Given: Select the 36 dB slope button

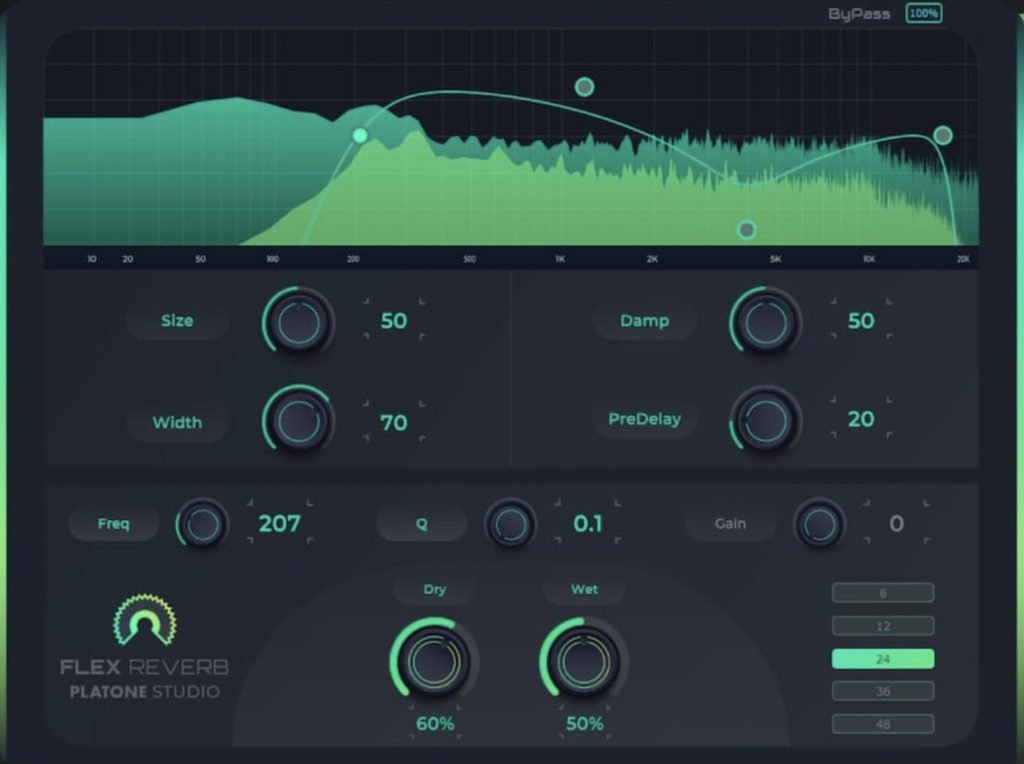Looking at the screenshot, I should click(883, 691).
